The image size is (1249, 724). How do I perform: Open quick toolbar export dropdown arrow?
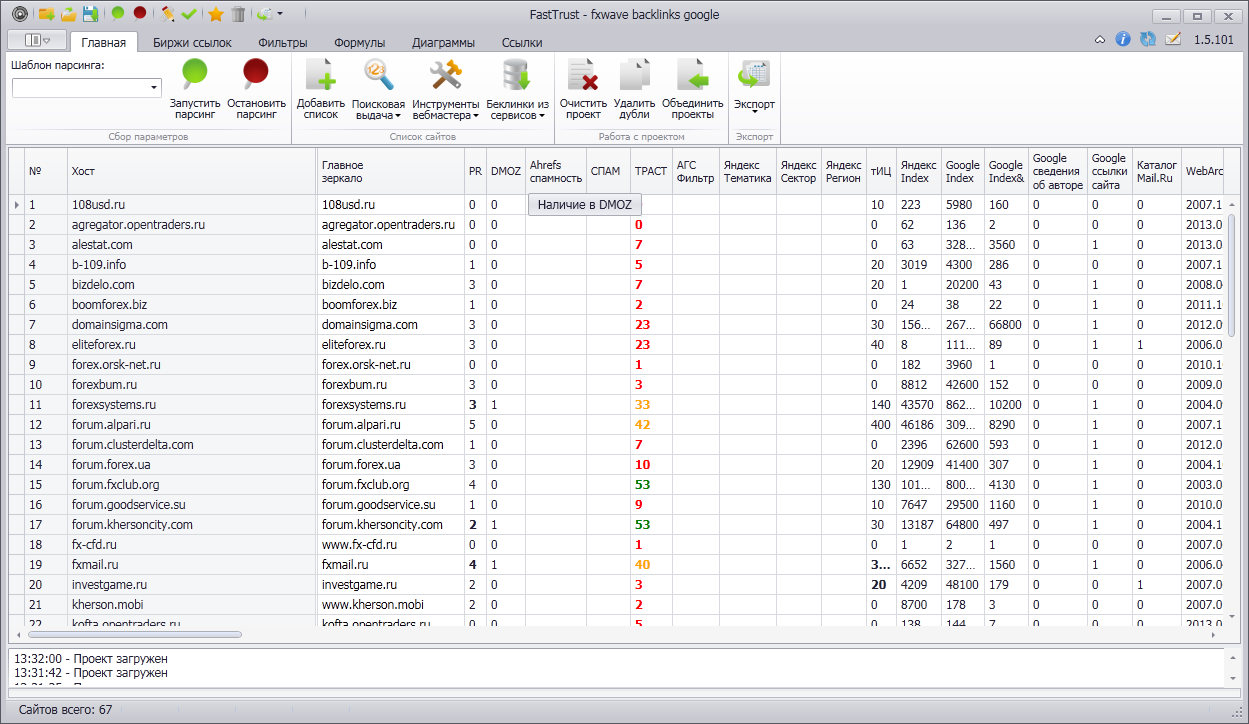click(x=280, y=14)
